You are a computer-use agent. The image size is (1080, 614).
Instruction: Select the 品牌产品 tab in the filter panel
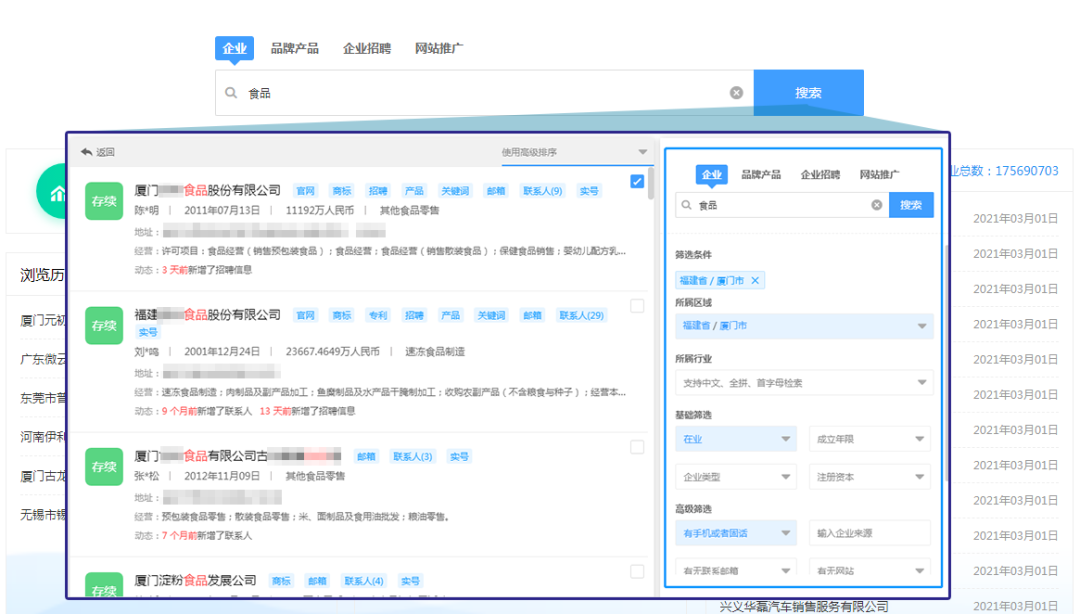pyautogui.click(x=761, y=174)
